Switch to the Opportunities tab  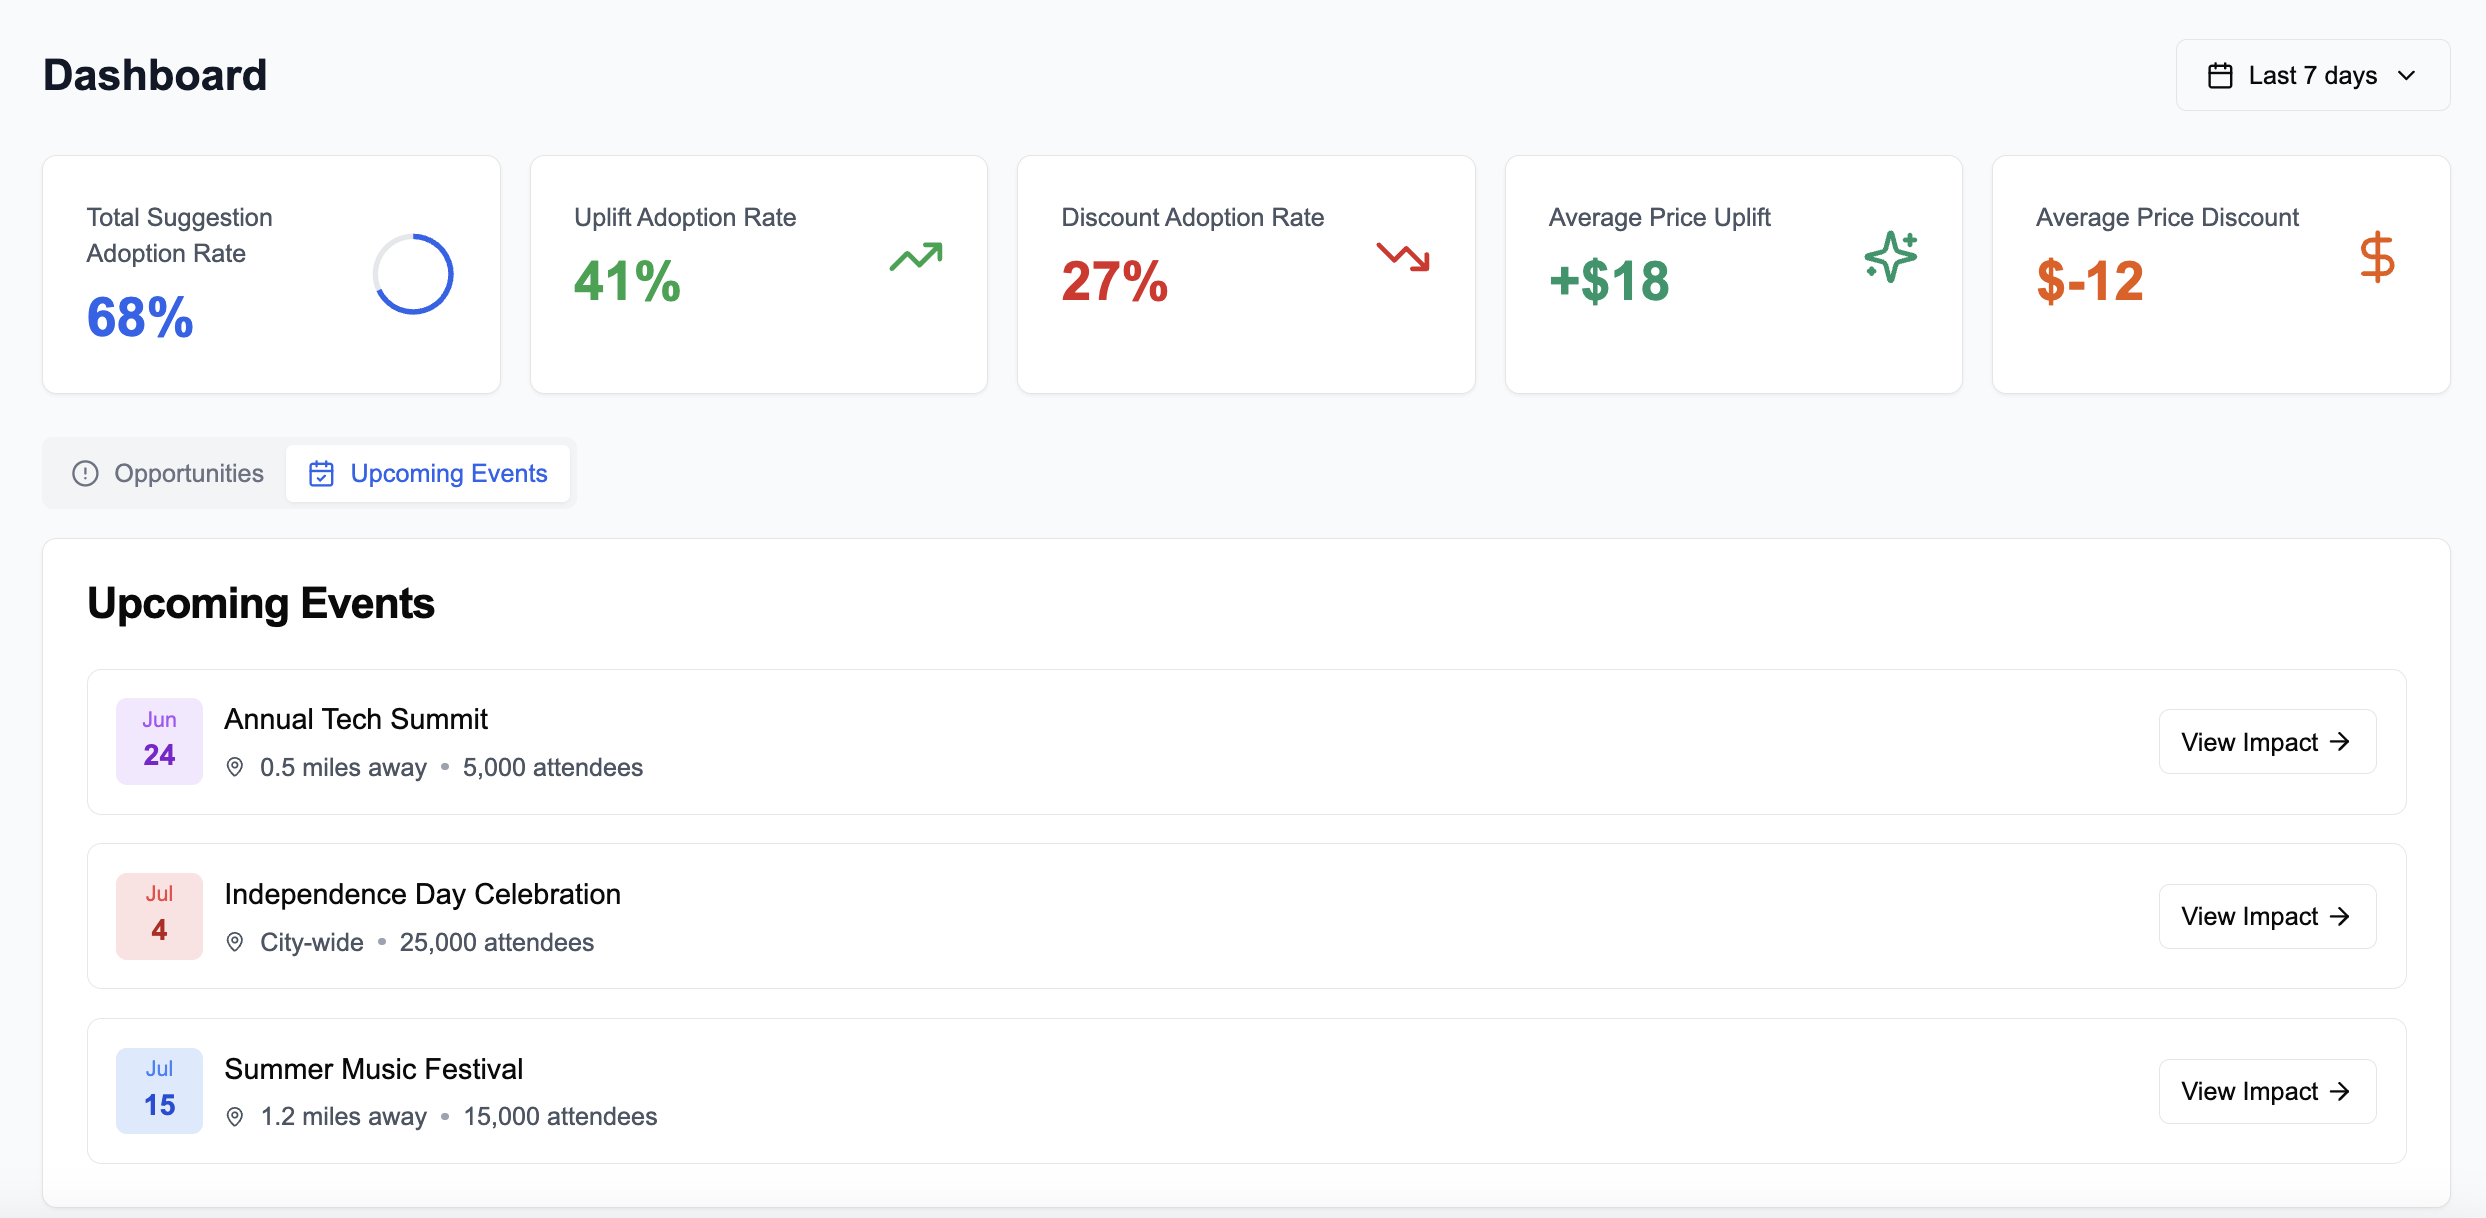tap(168, 473)
